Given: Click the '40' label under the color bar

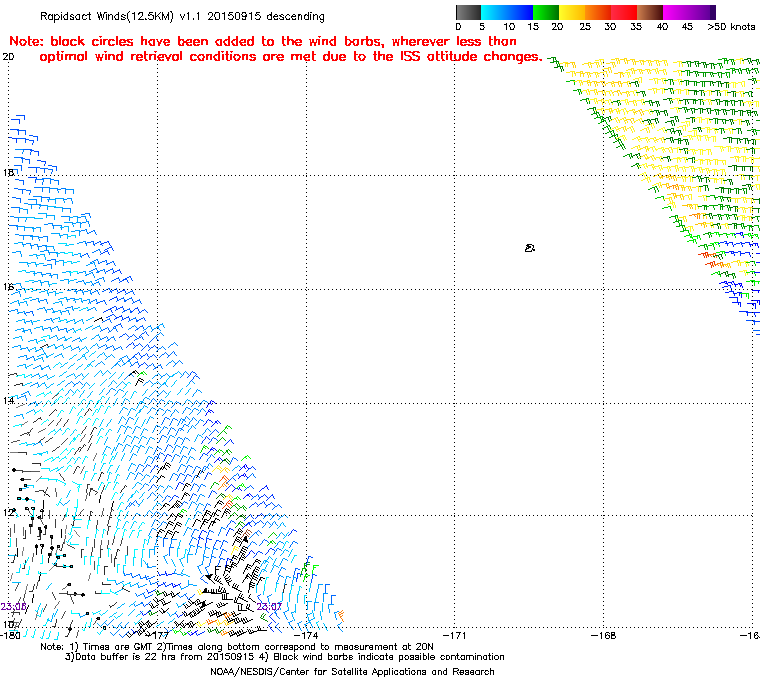Looking at the screenshot, I should [662, 27].
